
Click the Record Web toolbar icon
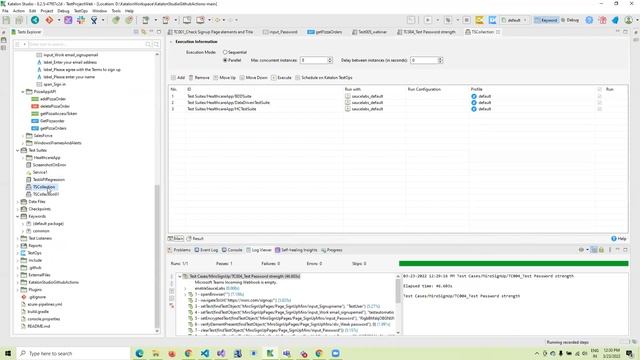pos(129,20)
